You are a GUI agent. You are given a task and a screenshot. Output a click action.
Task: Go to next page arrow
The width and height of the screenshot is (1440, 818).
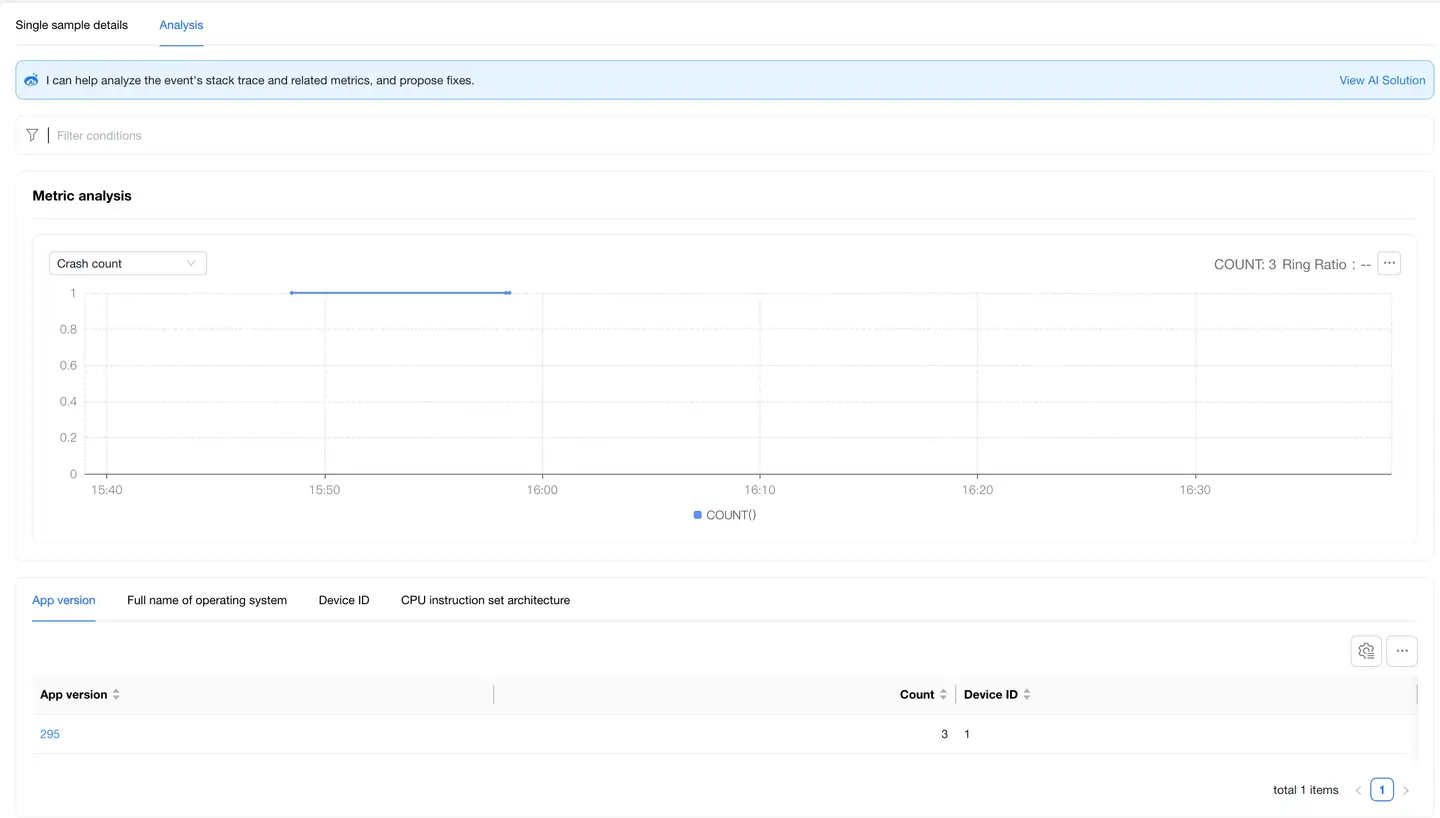coord(1405,790)
